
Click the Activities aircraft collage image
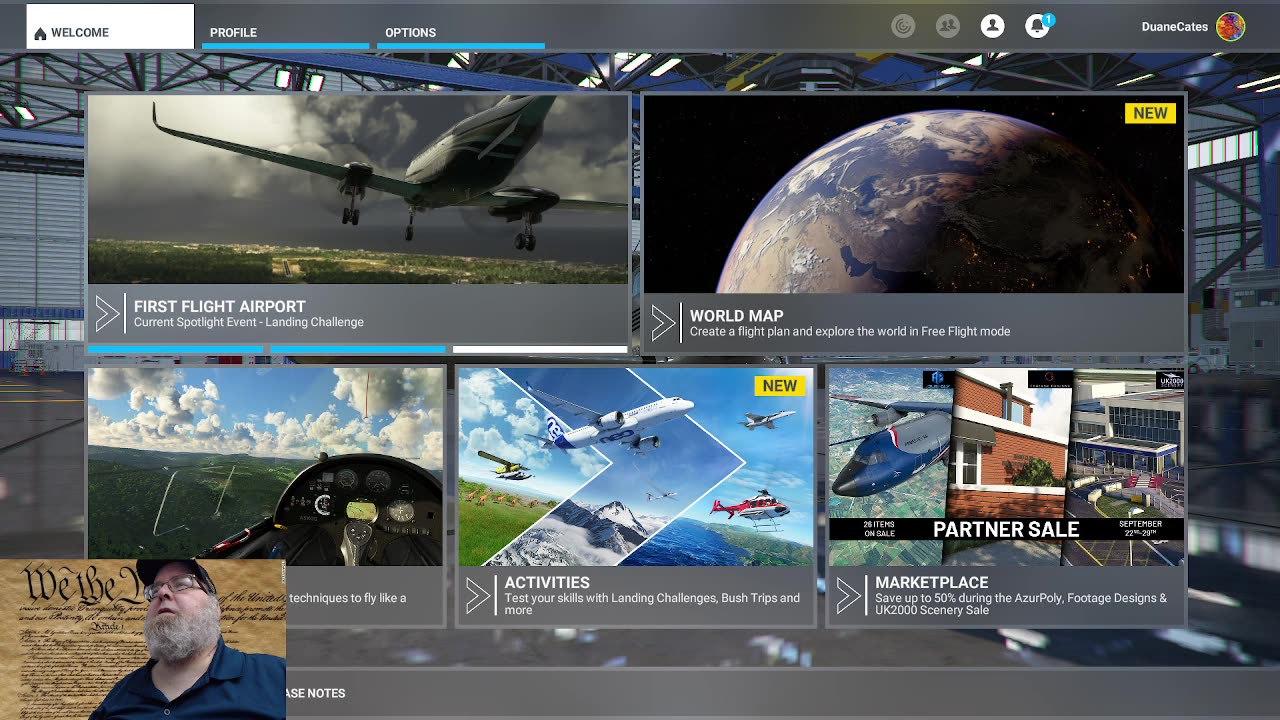coord(636,467)
